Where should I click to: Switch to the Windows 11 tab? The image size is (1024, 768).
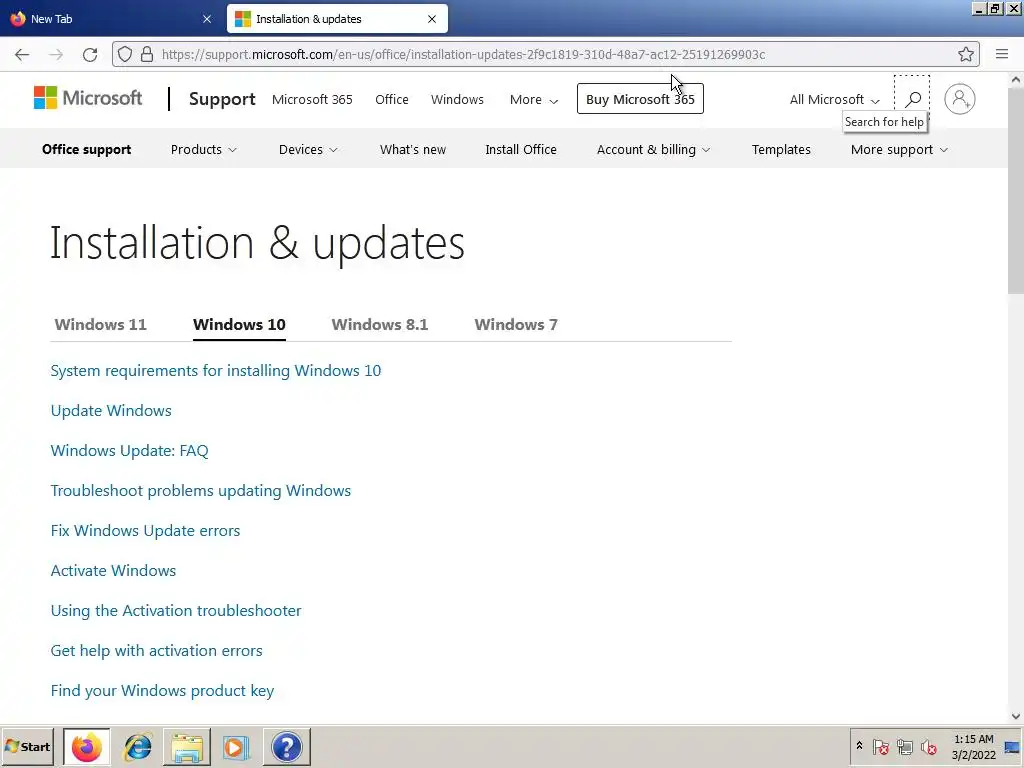[101, 325]
